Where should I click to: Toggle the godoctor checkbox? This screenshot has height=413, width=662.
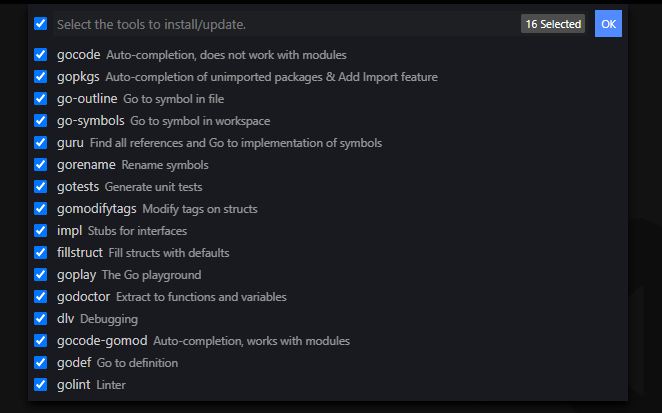click(41, 296)
